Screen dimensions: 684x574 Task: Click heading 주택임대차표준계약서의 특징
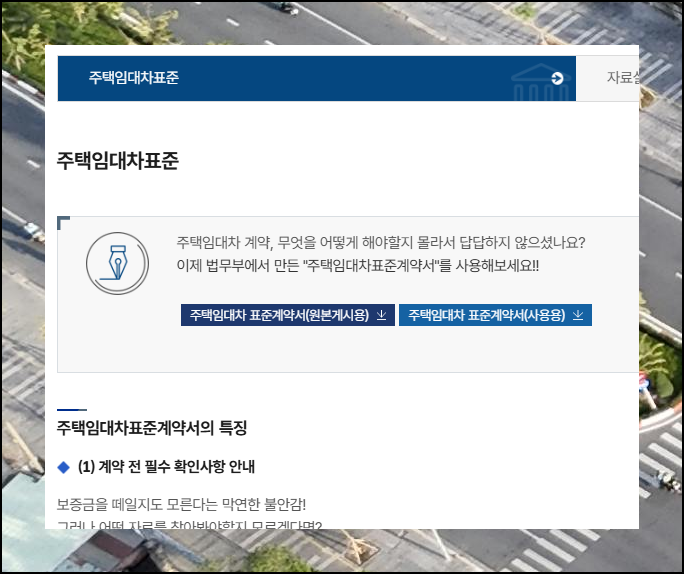click(152, 428)
